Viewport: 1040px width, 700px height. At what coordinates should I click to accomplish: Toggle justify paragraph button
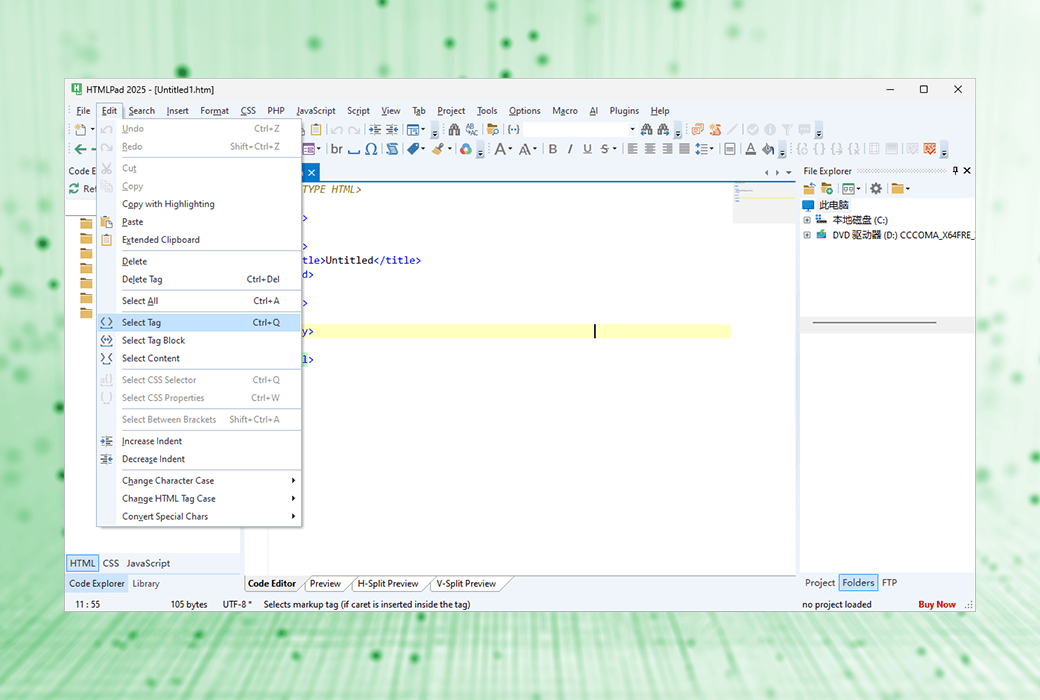pos(684,149)
